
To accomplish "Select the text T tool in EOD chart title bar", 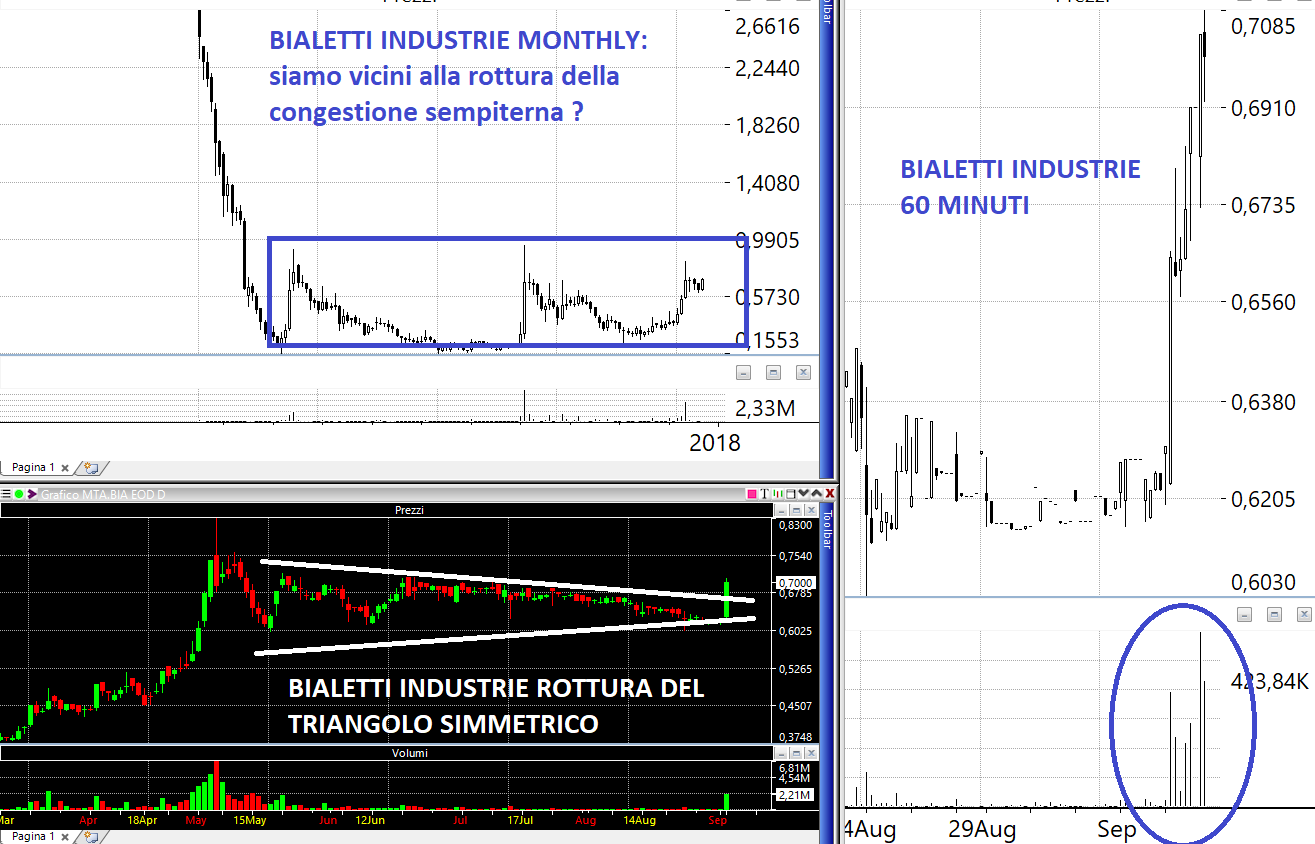I will [765, 494].
